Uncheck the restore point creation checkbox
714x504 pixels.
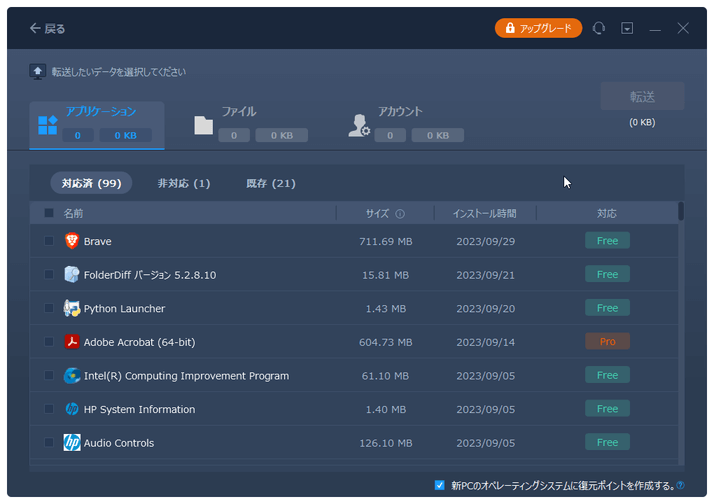440,485
